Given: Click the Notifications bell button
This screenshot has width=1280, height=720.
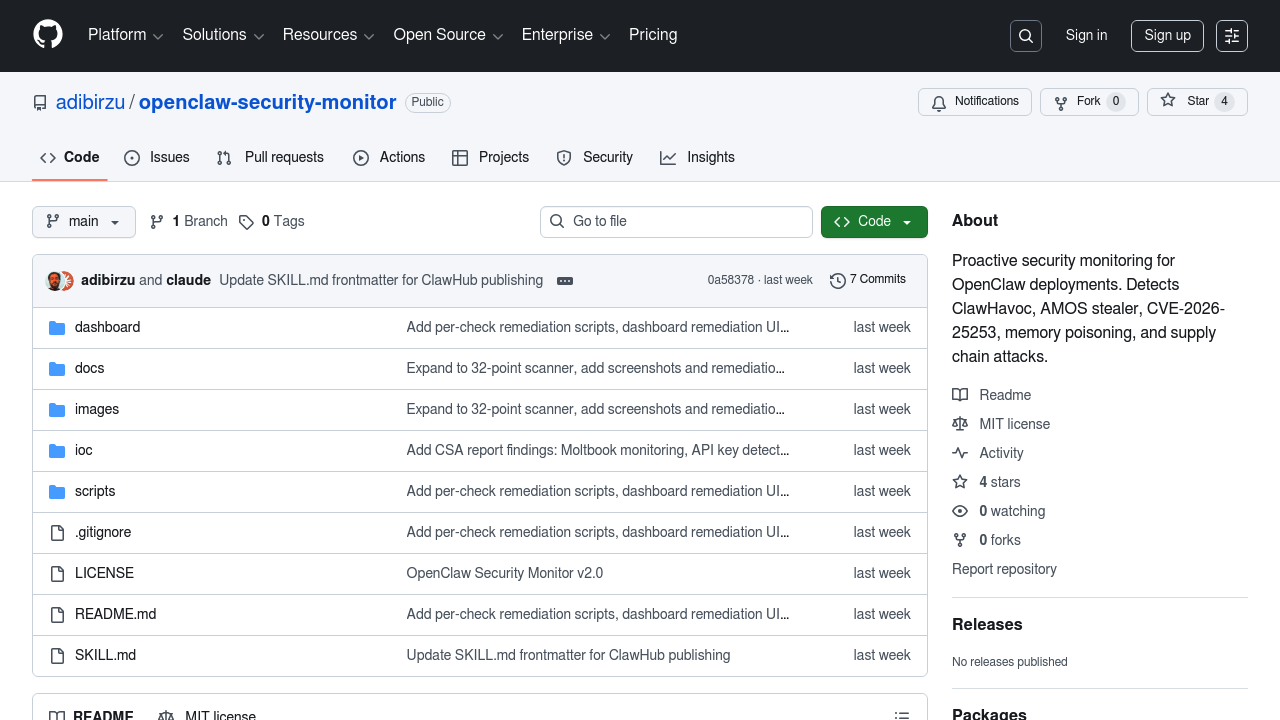Looking at the screenshot, I should click(x=975, y=102).
